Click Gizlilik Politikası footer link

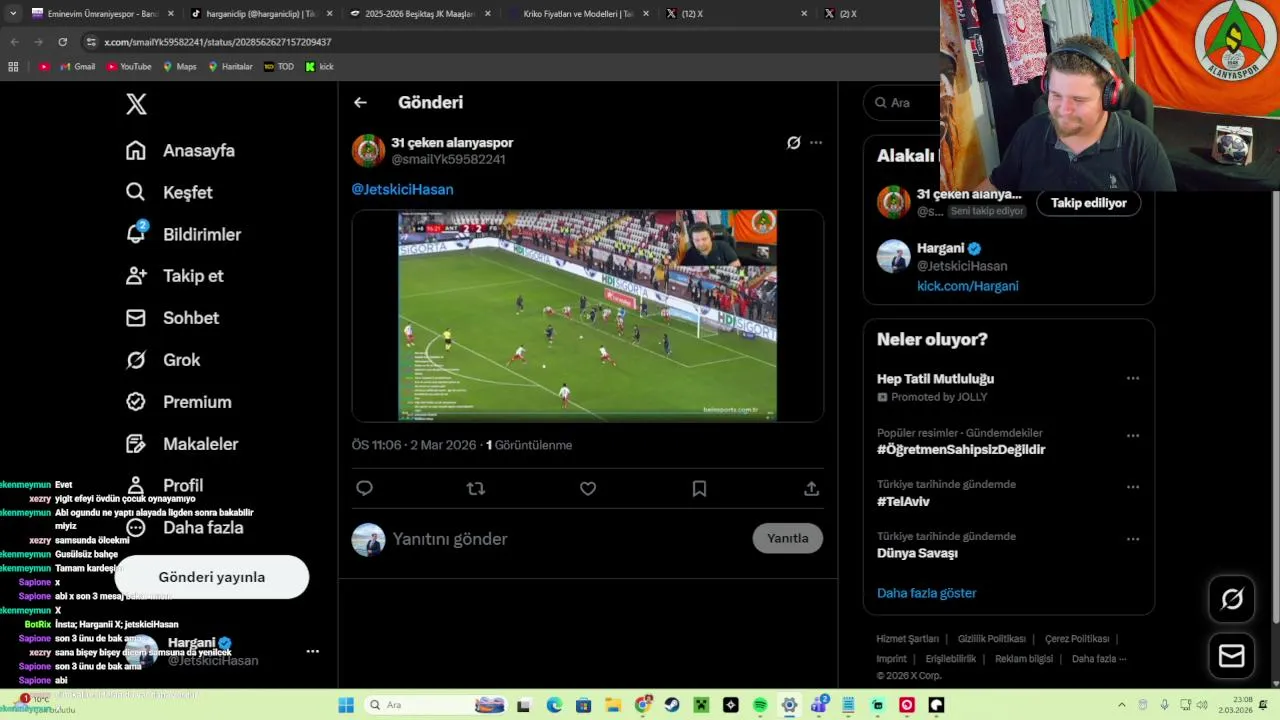[x=992, y=639]
